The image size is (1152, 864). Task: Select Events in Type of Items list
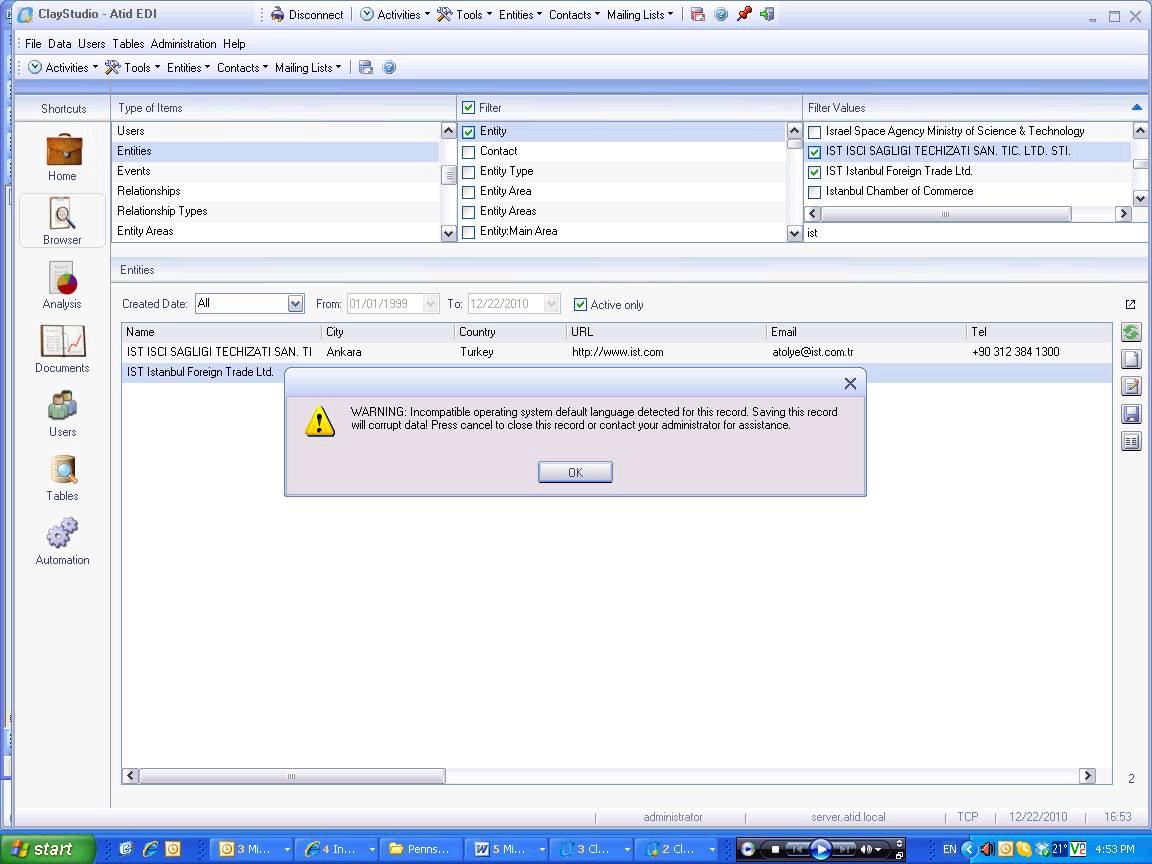click(276, 171)
